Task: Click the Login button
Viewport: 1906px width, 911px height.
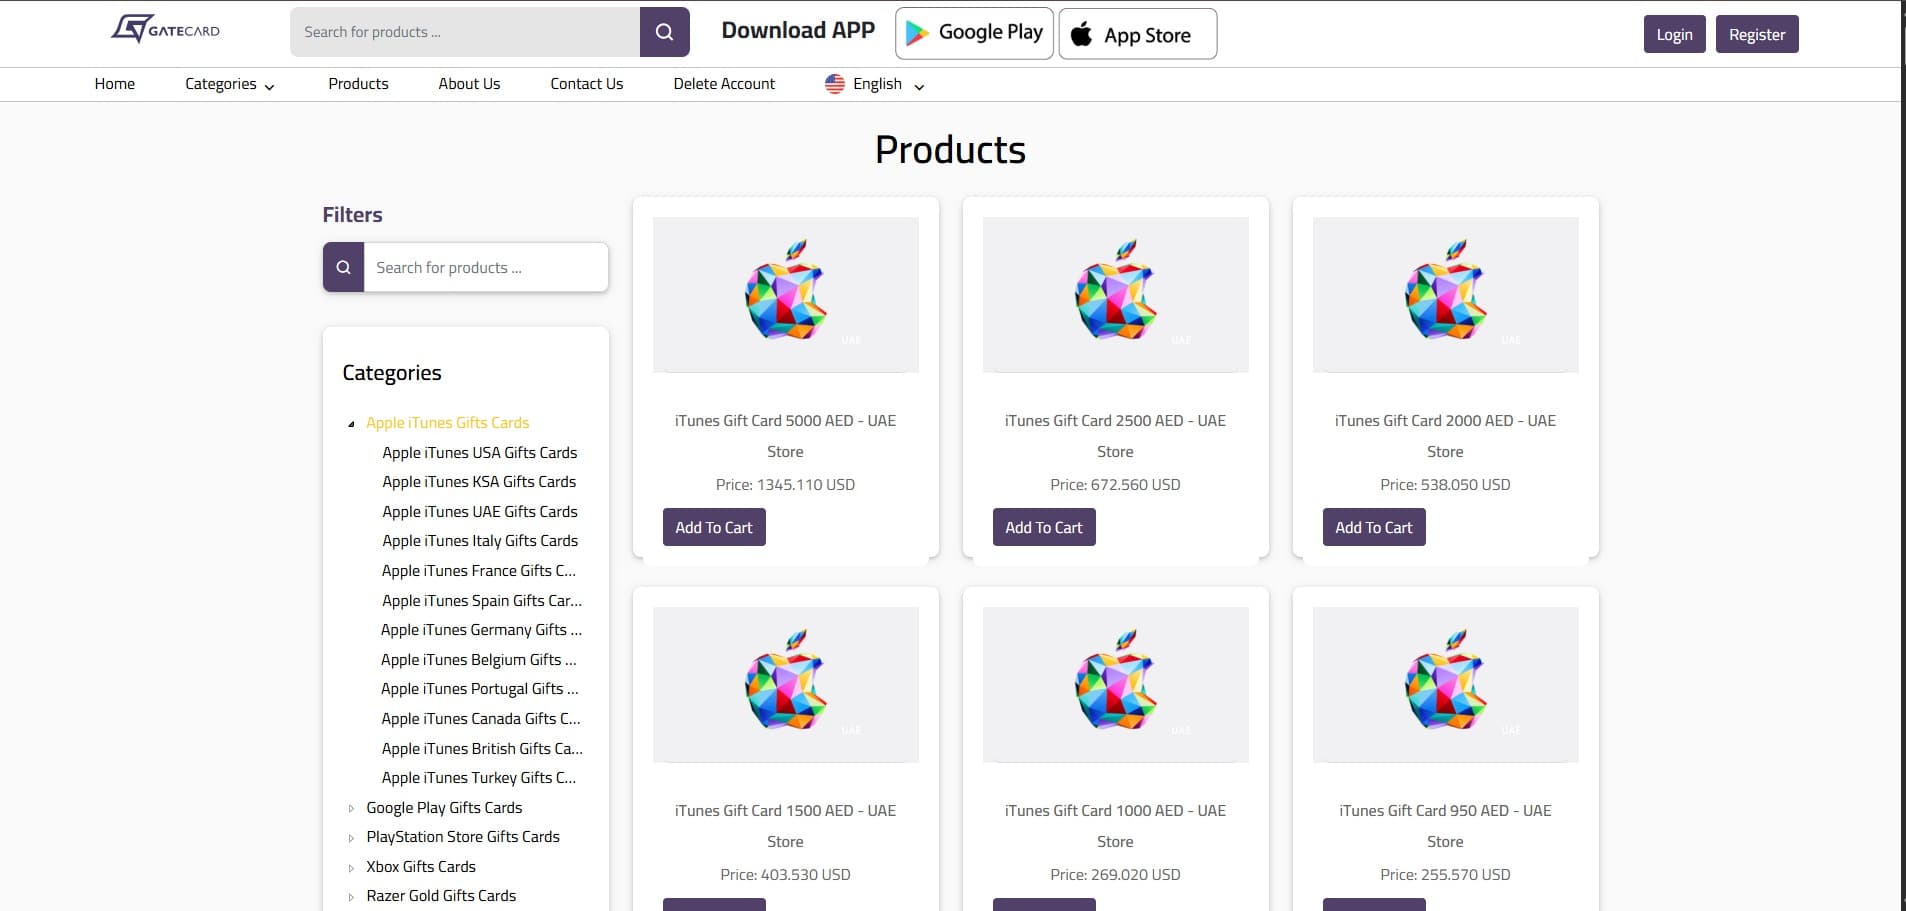Action: pos(1674,34)
